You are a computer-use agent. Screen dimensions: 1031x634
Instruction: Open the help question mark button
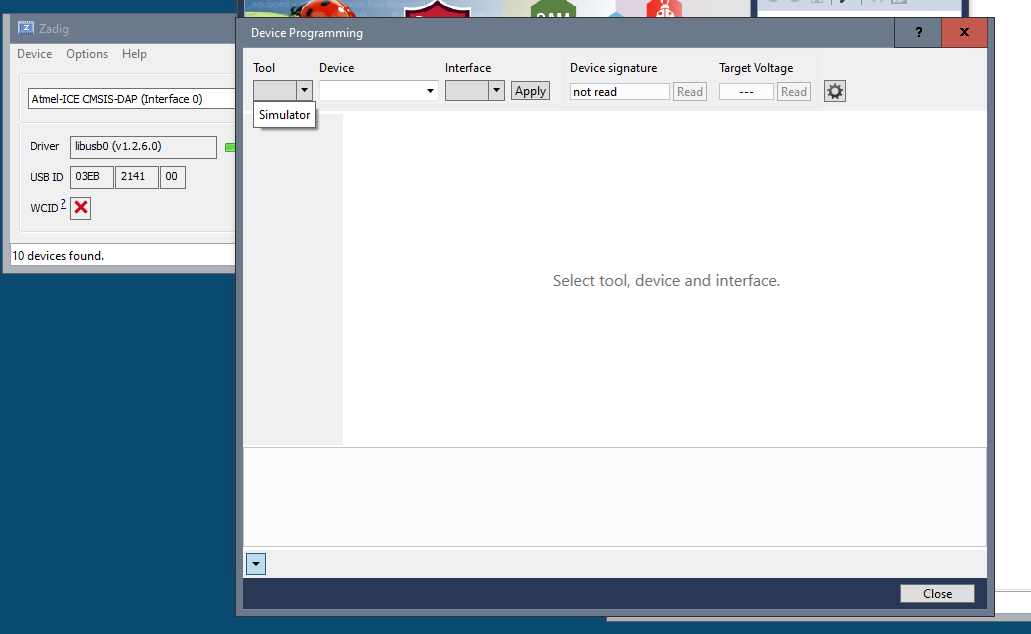point(918,32)
